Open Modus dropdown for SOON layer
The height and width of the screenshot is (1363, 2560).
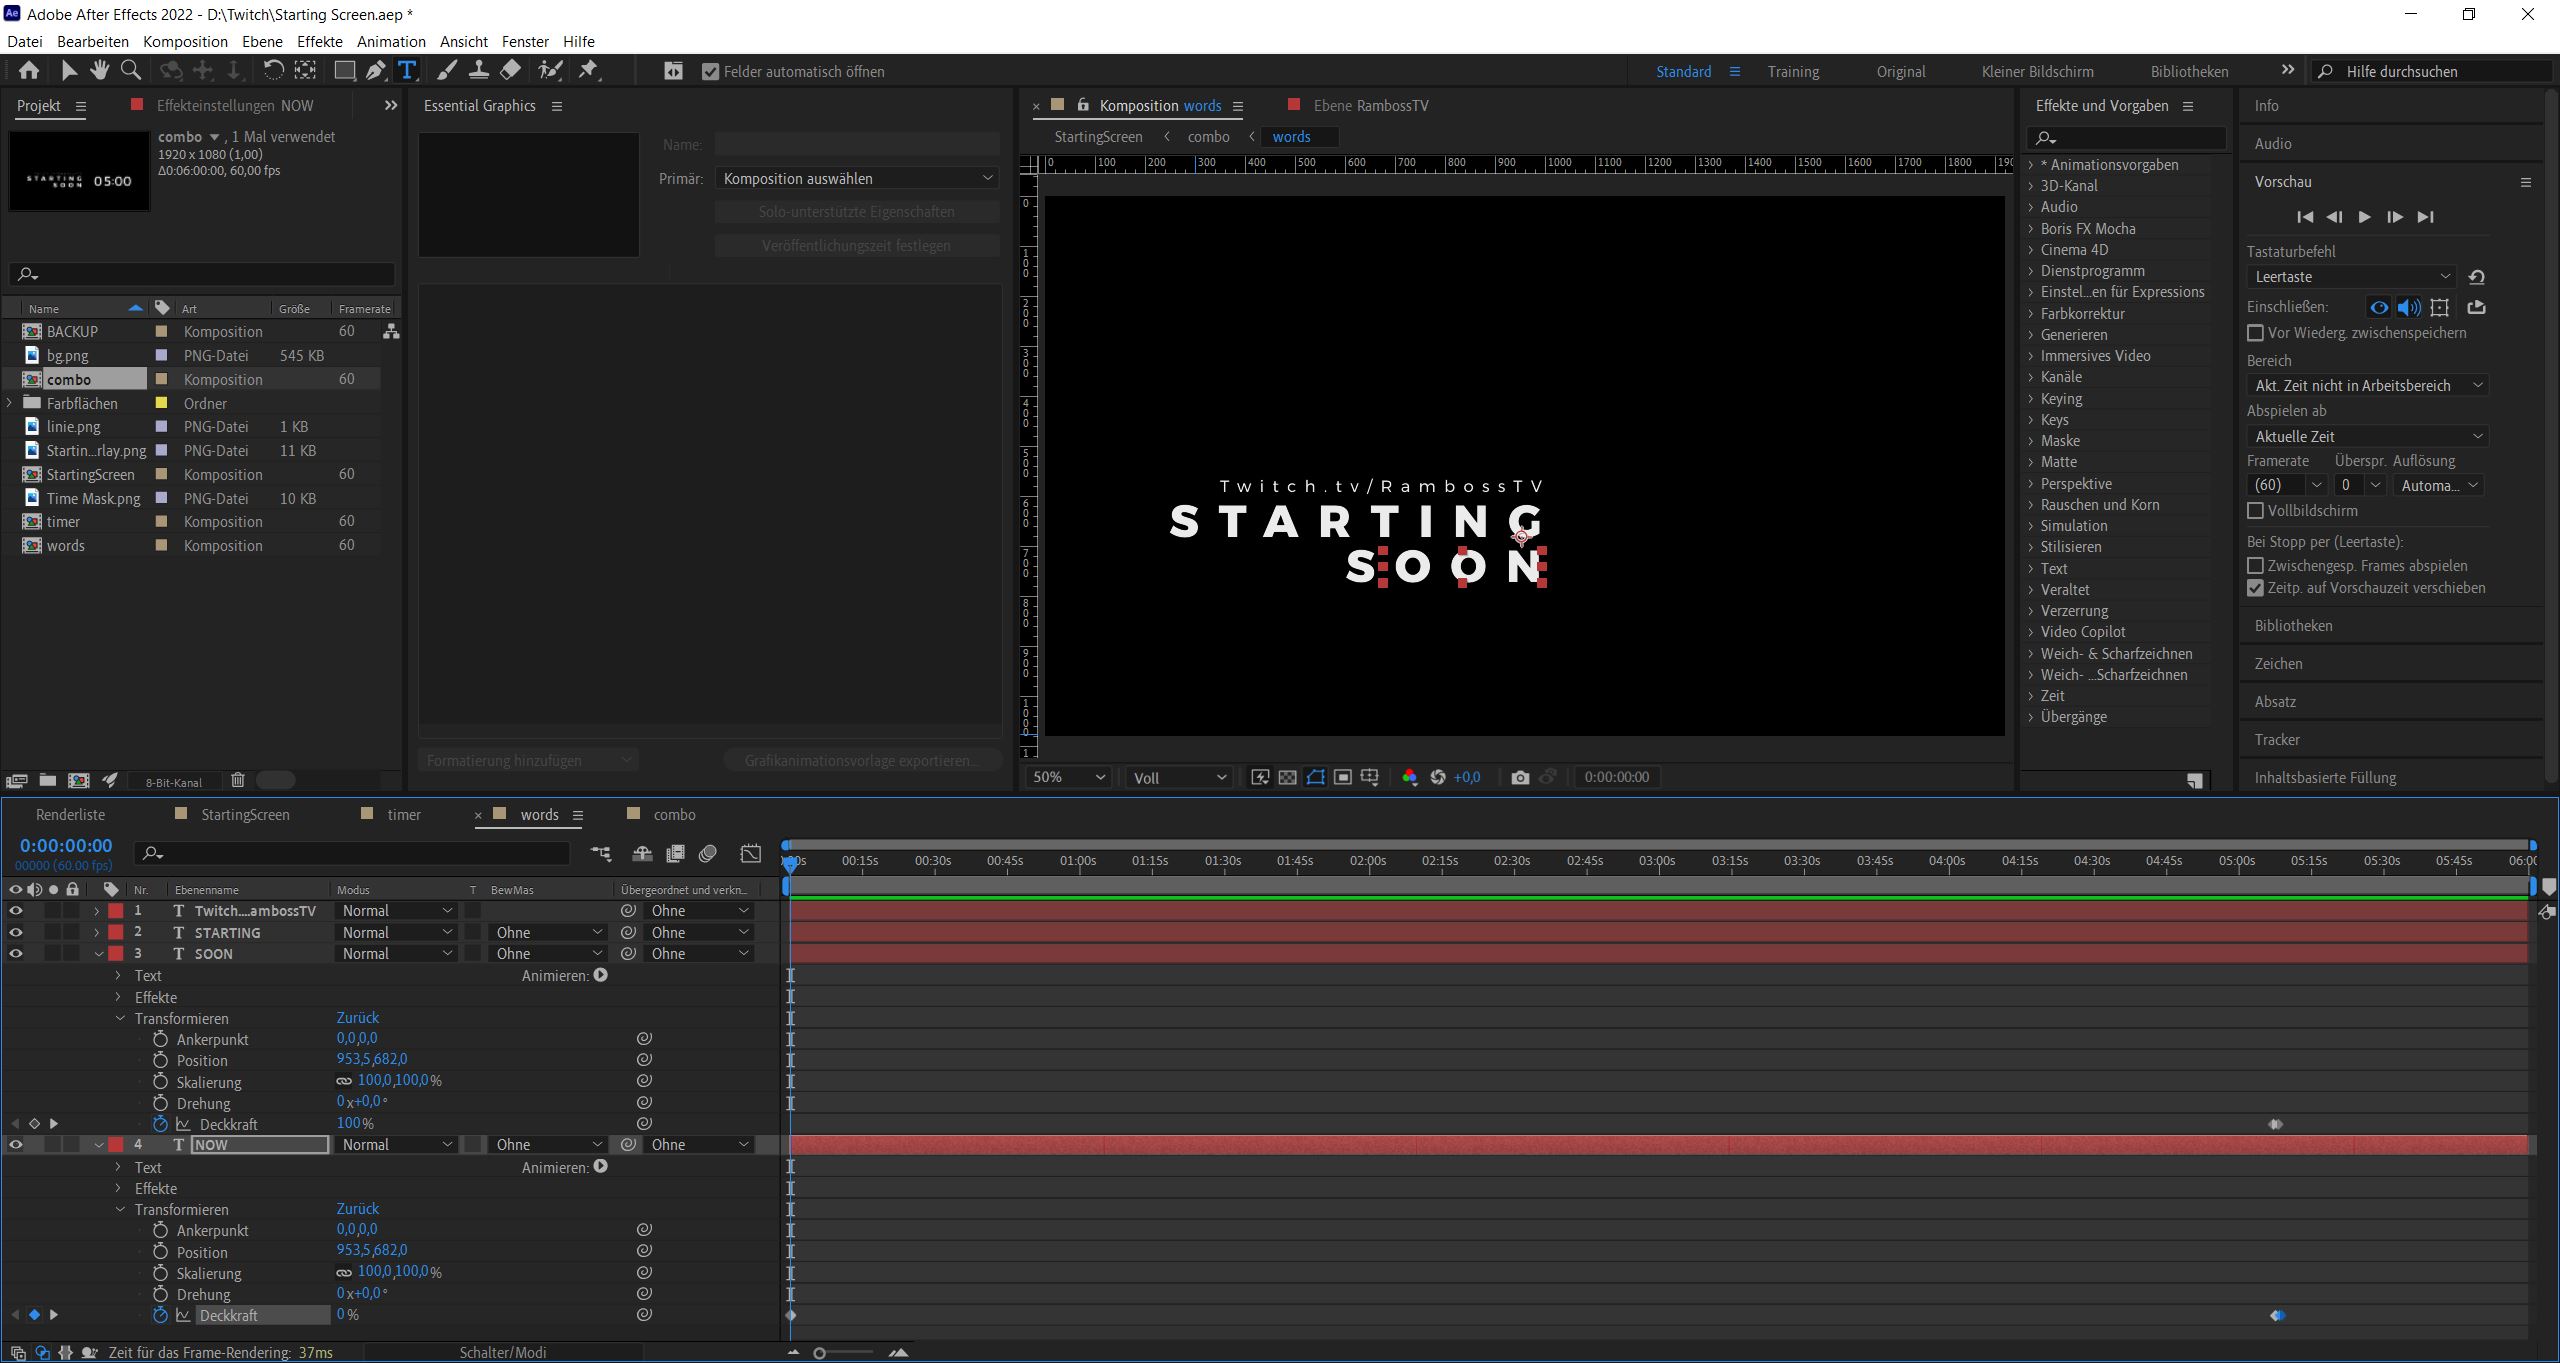pos(397,954)
